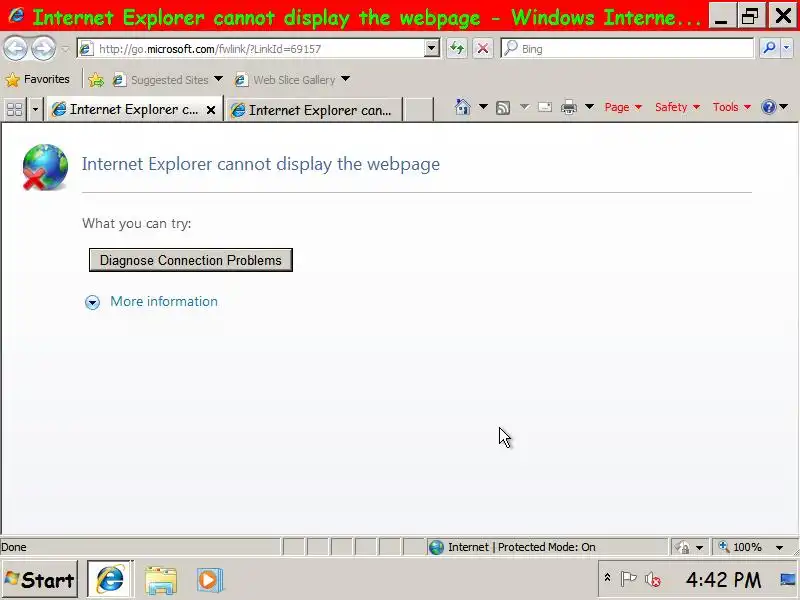Screen dimensions: 800x600
Task: Show Quick Tabs grid view
Action: (x=15, y=109)
